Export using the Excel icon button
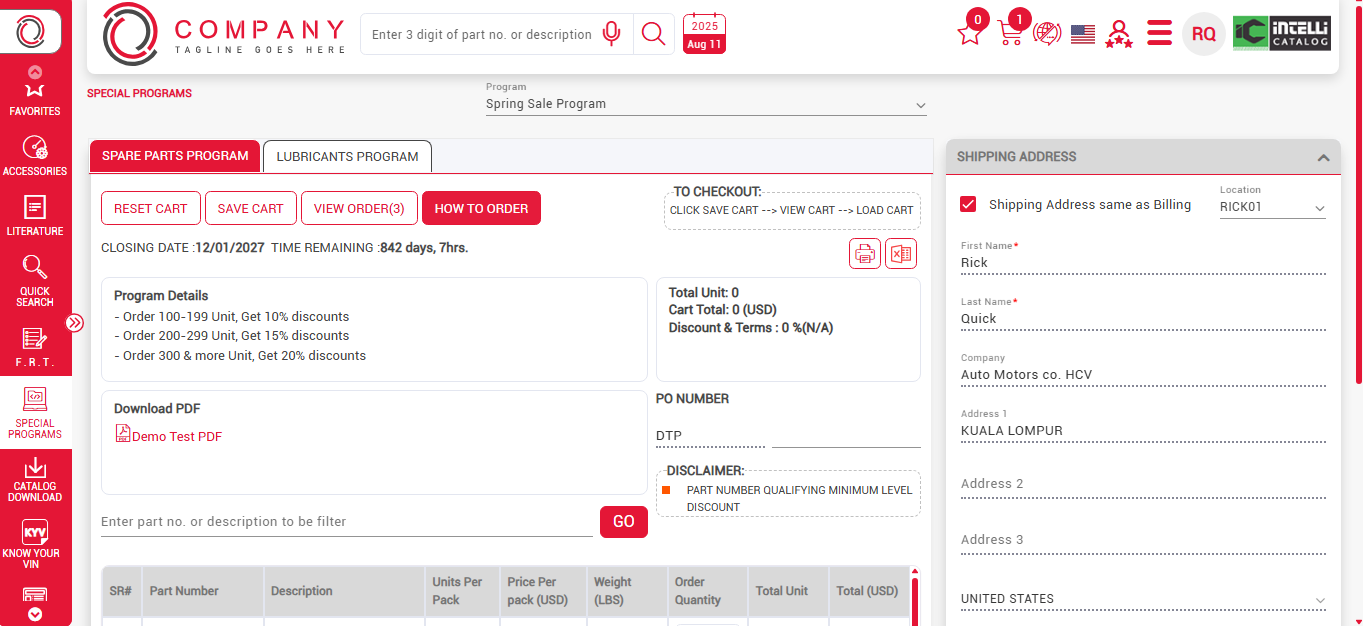This screenshot has width=1363, height=626. (901, 254)
